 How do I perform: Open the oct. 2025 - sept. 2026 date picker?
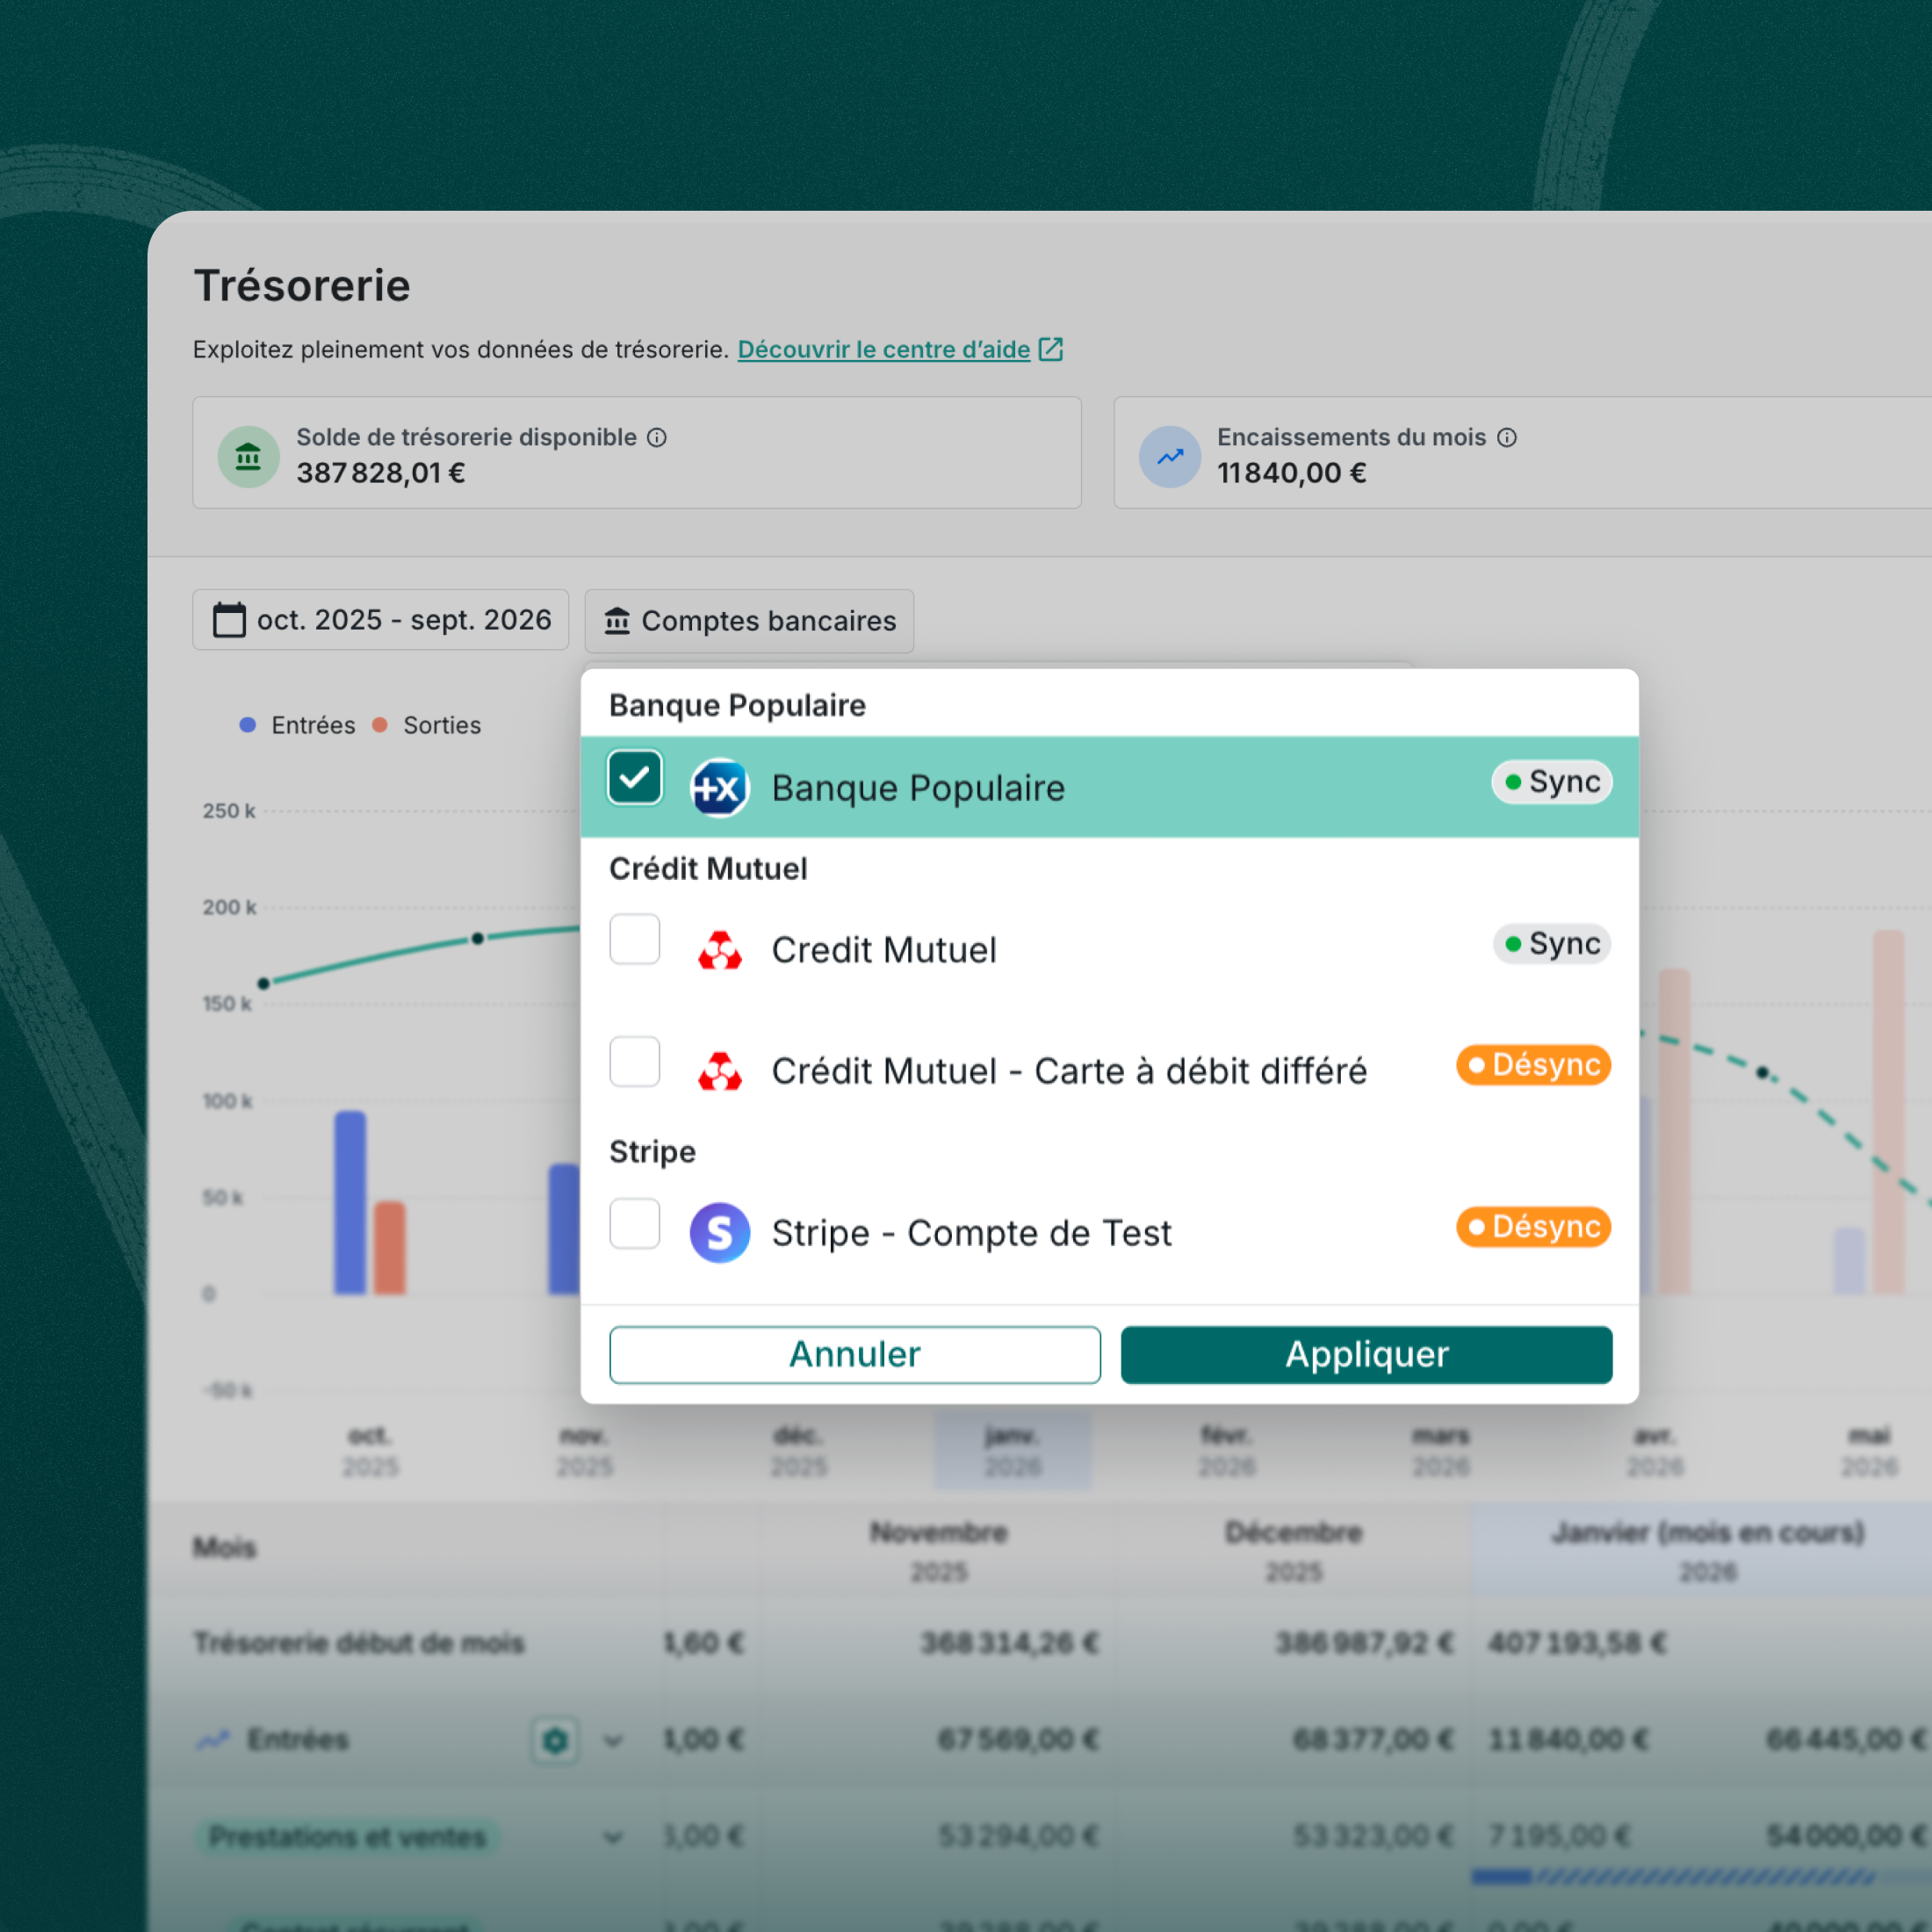[x=381, y=620]
